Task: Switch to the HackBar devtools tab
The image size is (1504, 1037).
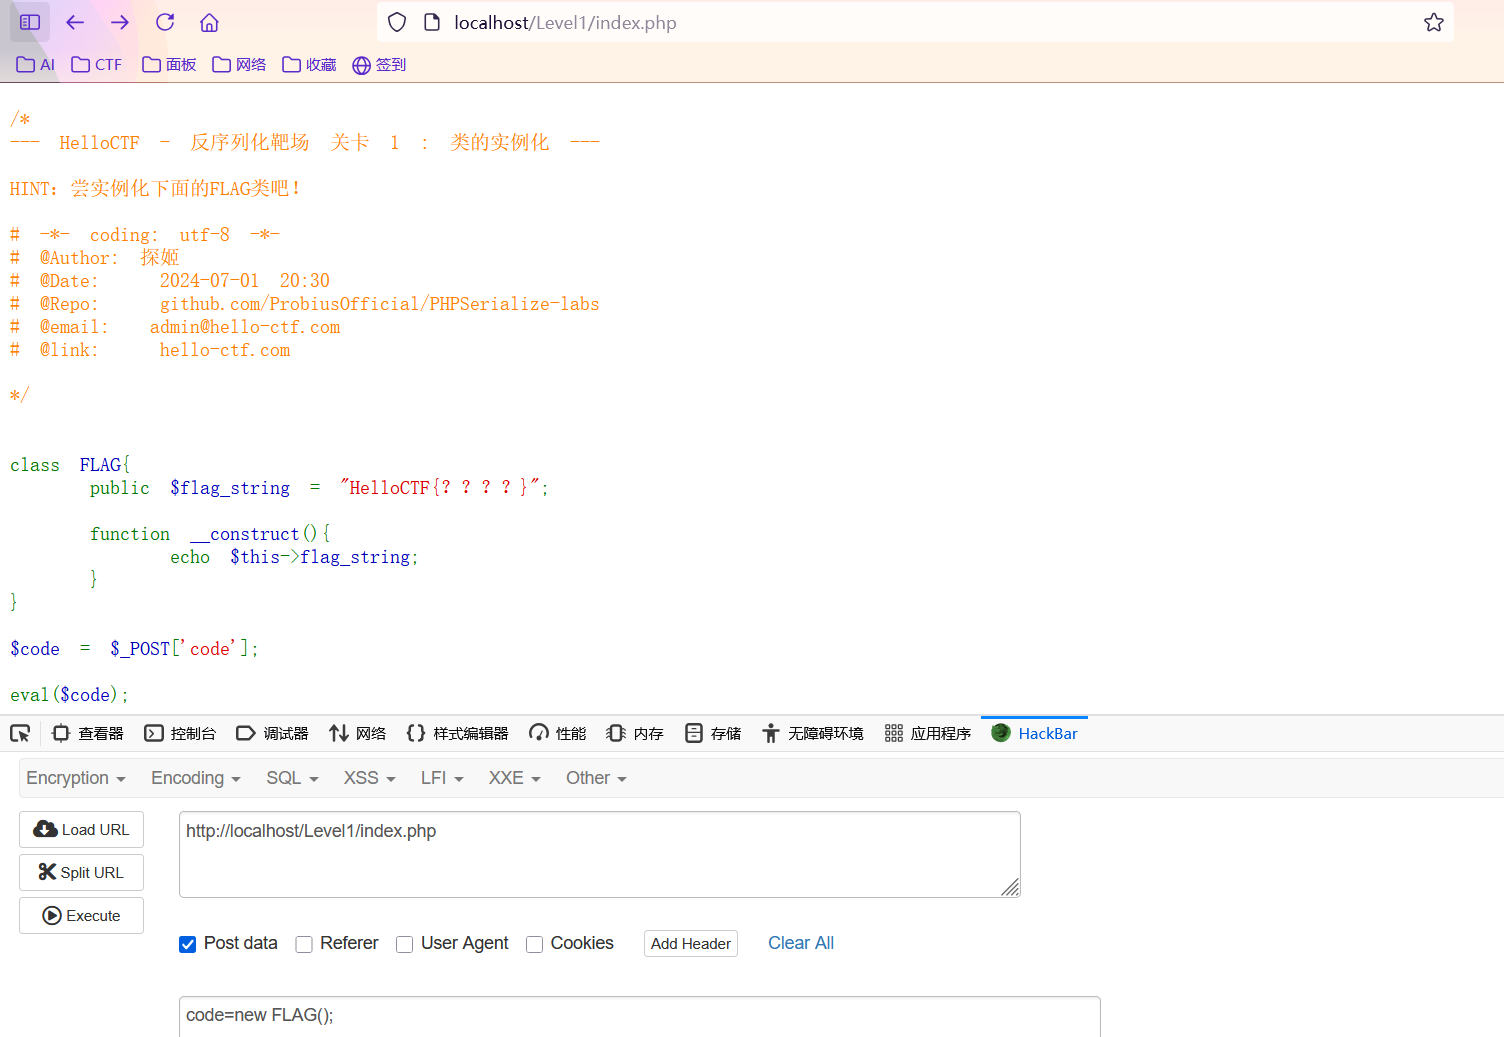Action: [x=1035, y=733]
